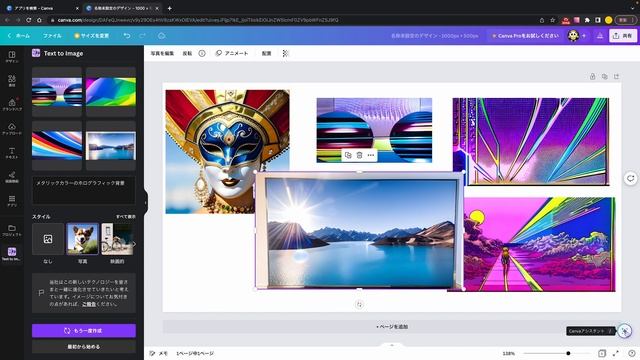The height and width of the screenshot is (360, 640).
Task: Open the Apps (アプリ) sidebar panel
Action: 12,201
